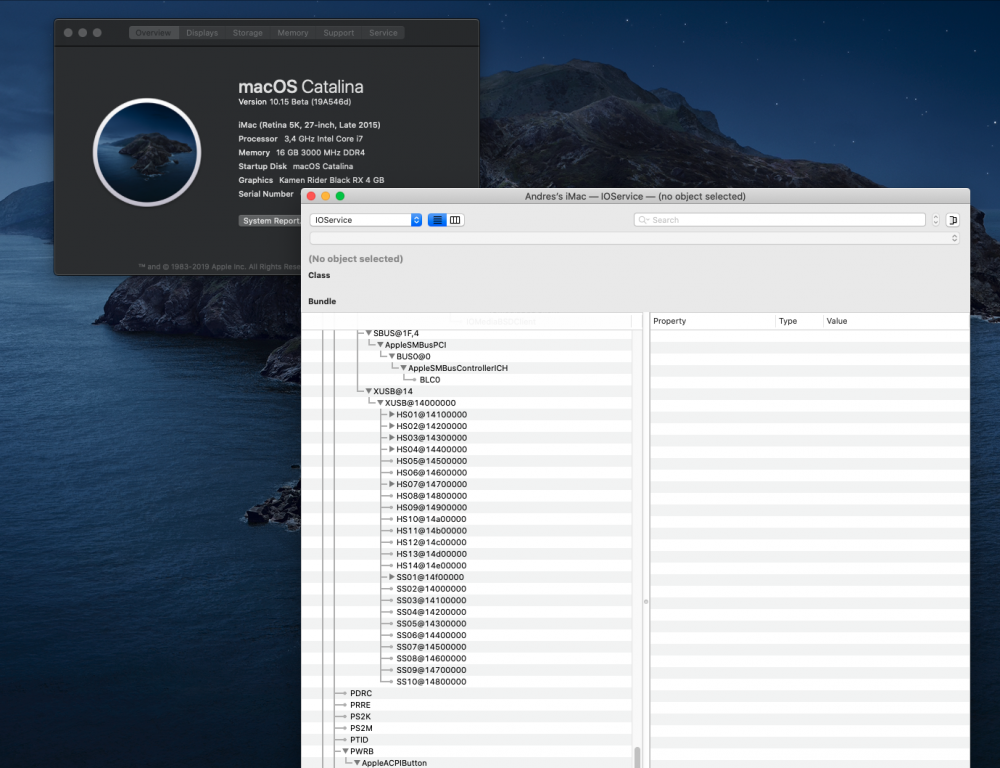The height and width of the screenshot is (768, 1000).
Task: Click the Type column header
Action: click(x=798, y=321)
